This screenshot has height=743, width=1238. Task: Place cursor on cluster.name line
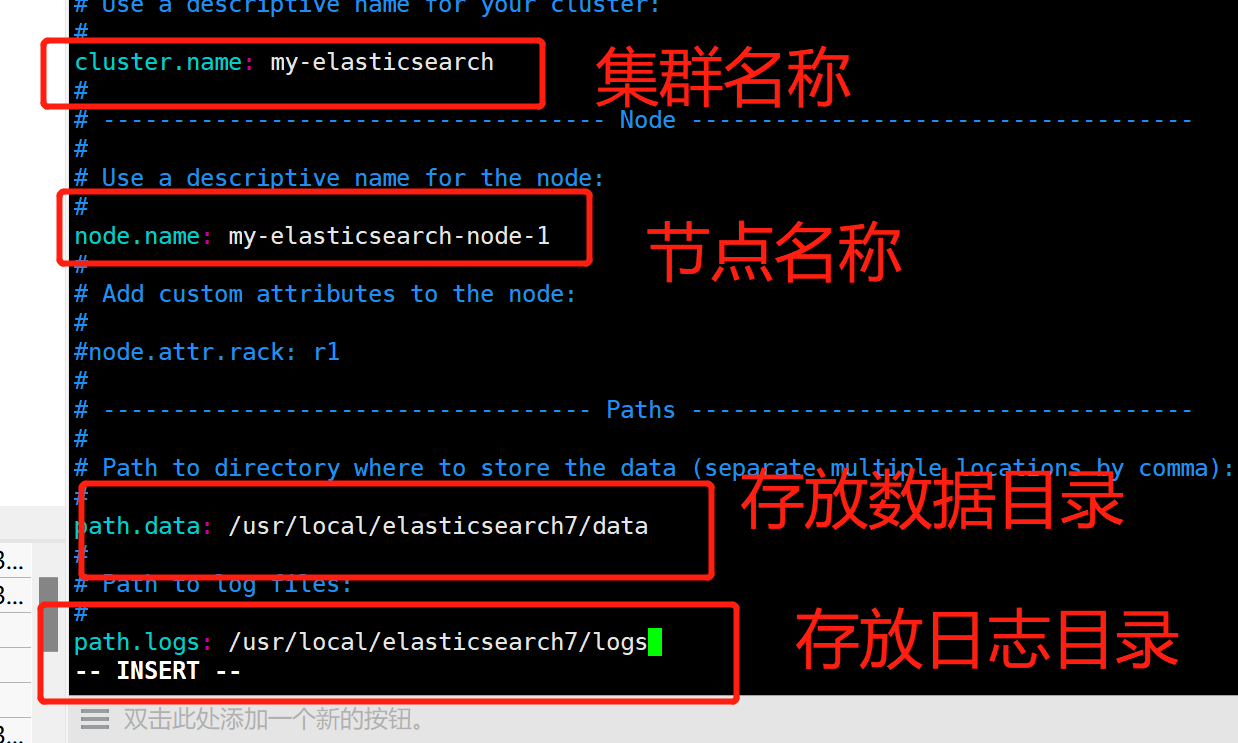[284, 62]
